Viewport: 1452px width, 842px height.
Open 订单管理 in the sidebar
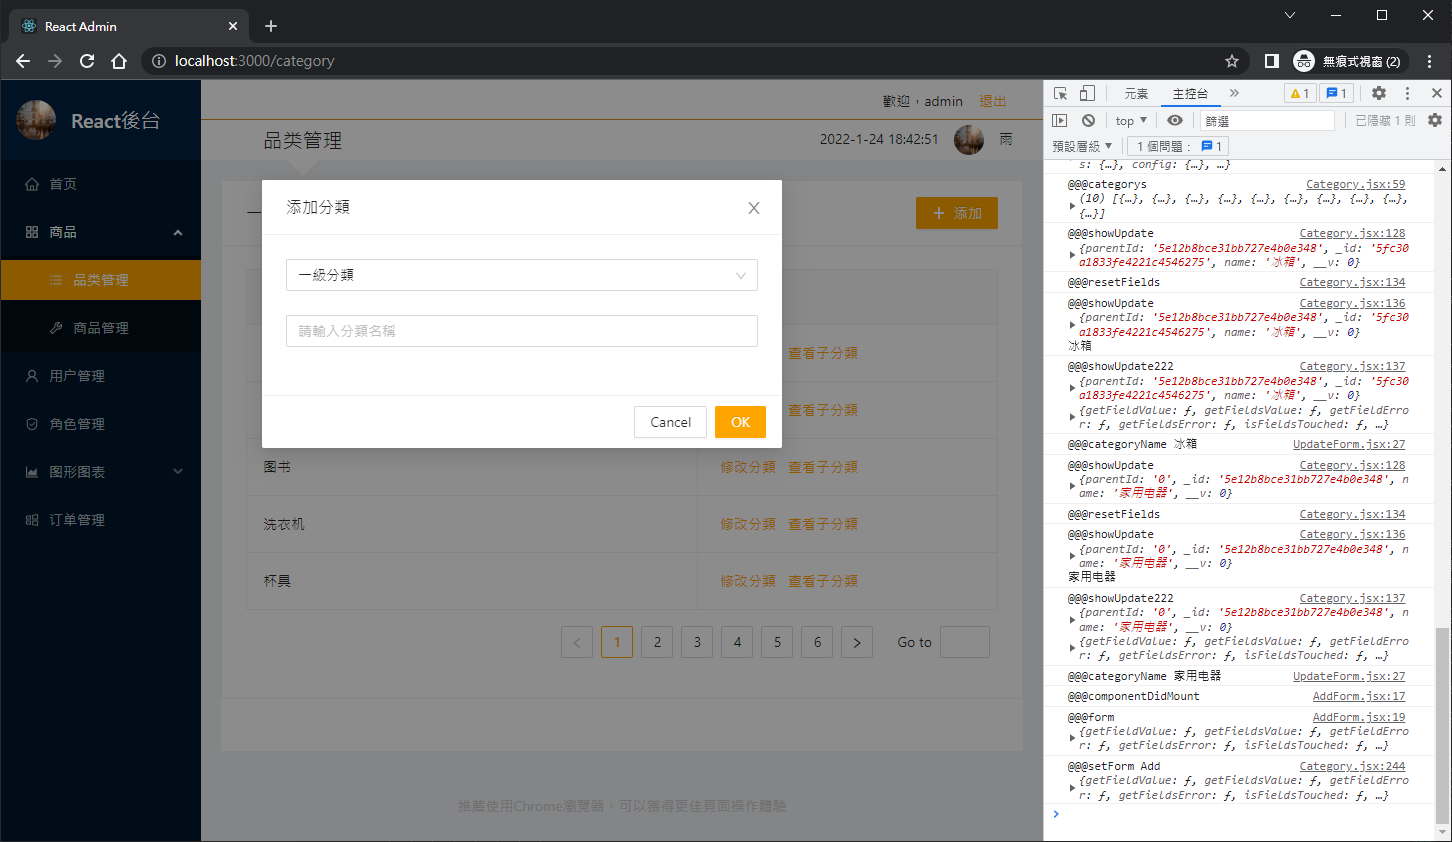coord(100,520)
